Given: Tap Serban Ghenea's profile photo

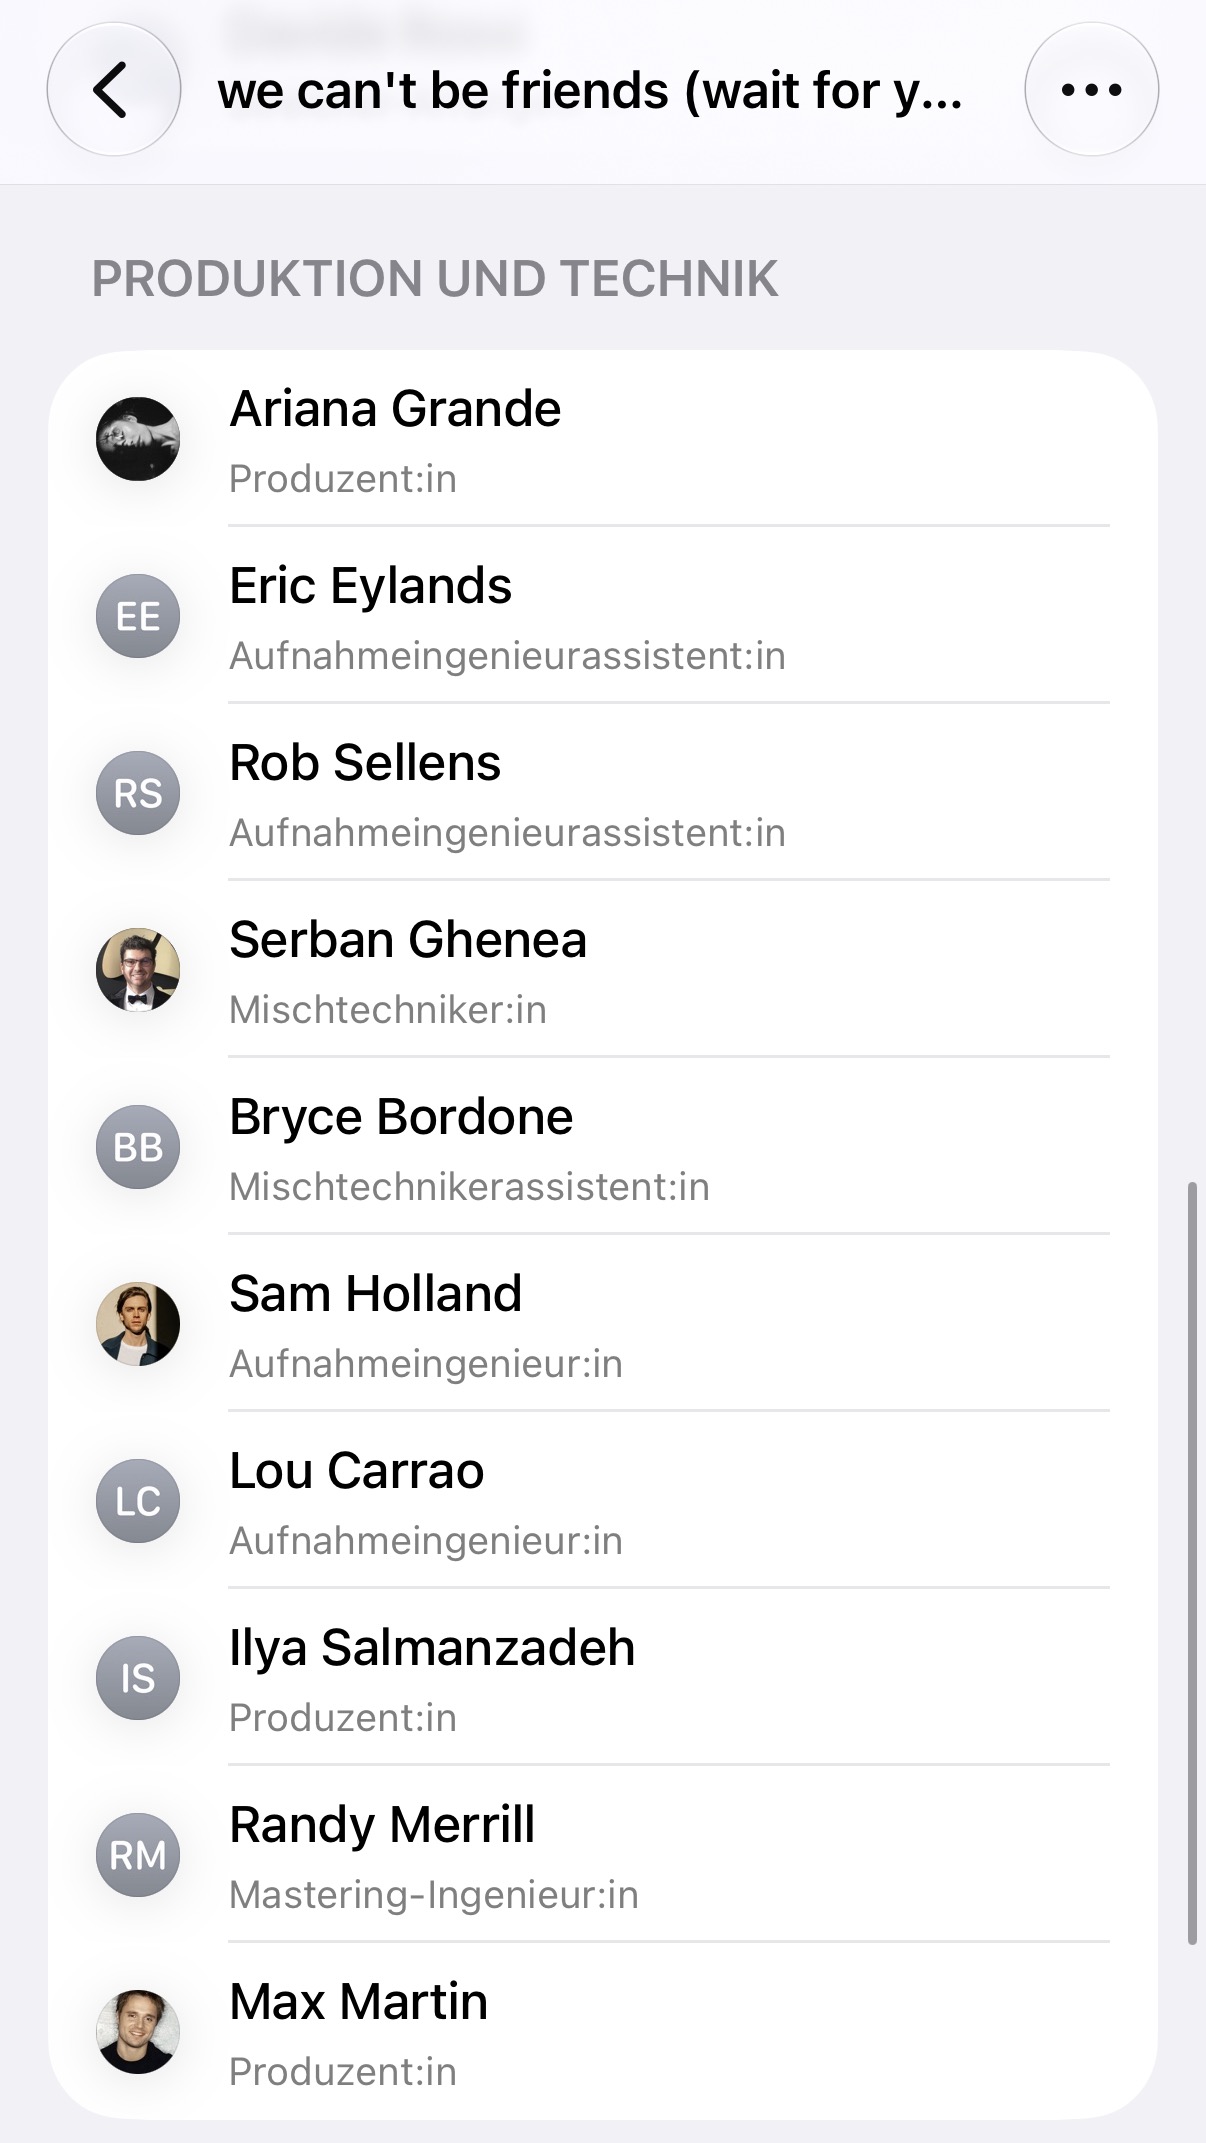Looking at the screenshot, I should (x=138, y=970).
